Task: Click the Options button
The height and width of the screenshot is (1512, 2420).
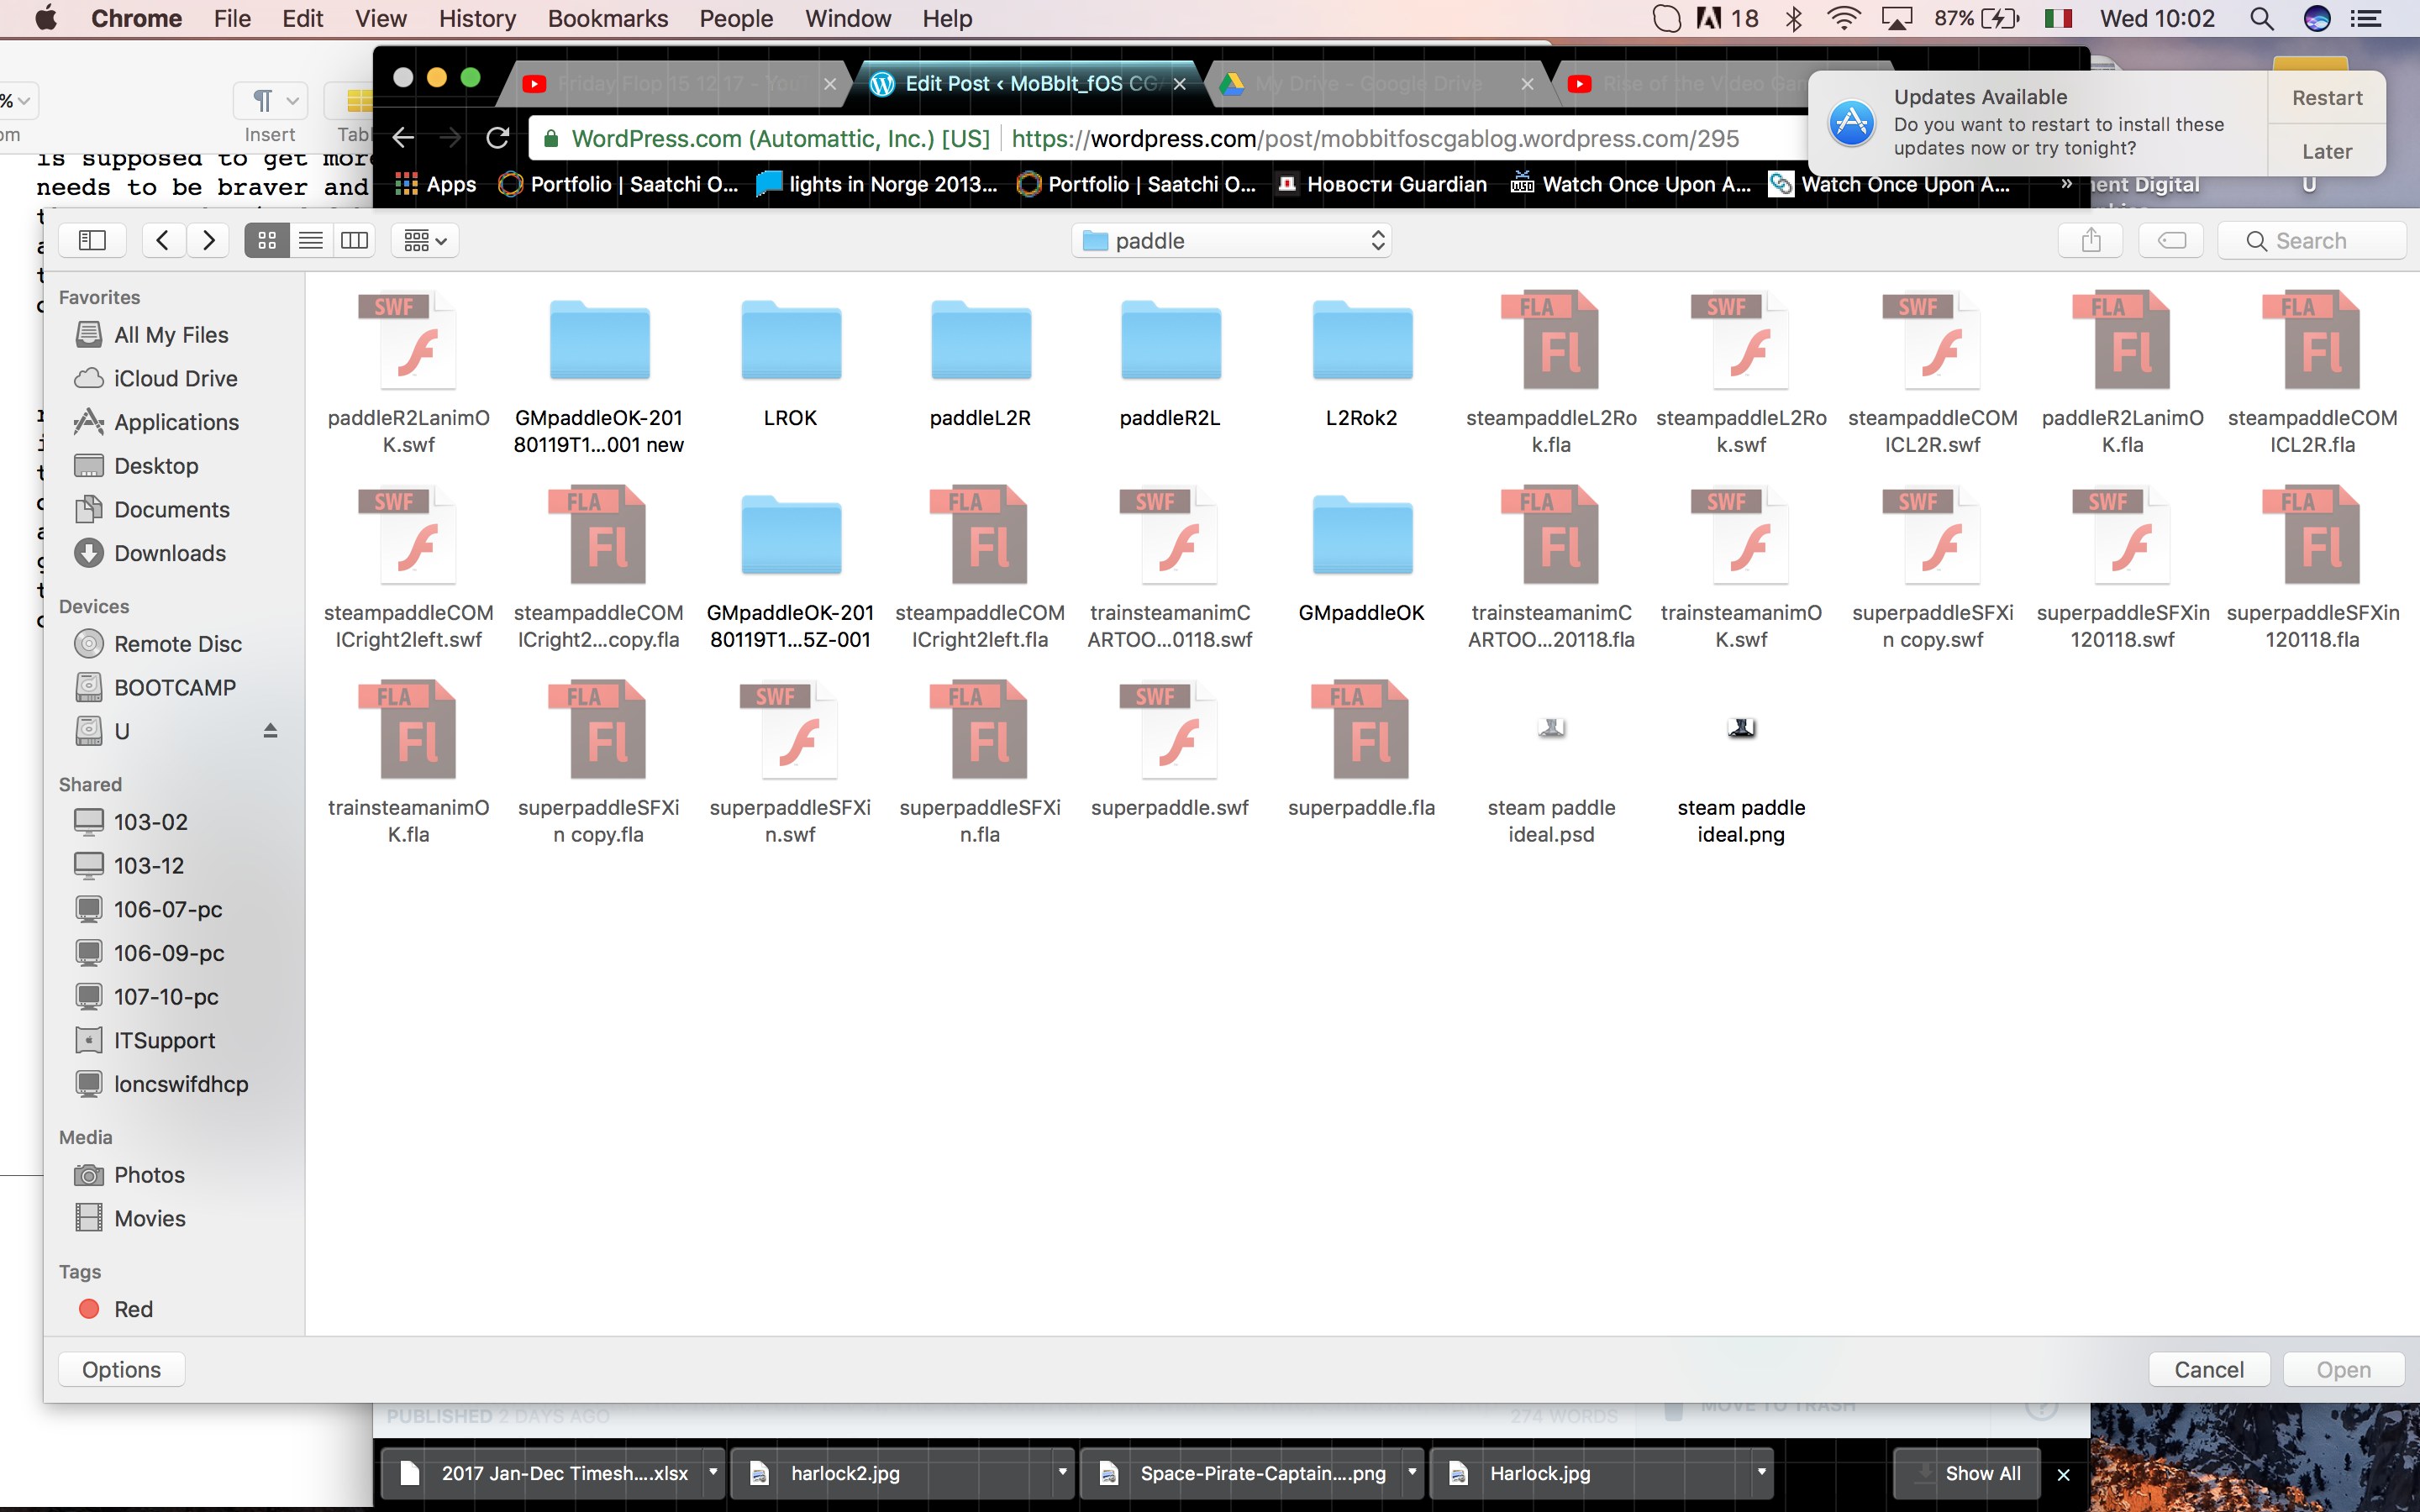Action: (121, 1369)
